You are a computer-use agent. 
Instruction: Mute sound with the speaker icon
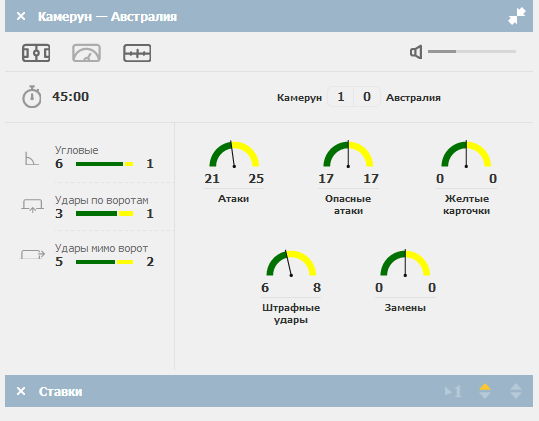(x=416, y=52)
